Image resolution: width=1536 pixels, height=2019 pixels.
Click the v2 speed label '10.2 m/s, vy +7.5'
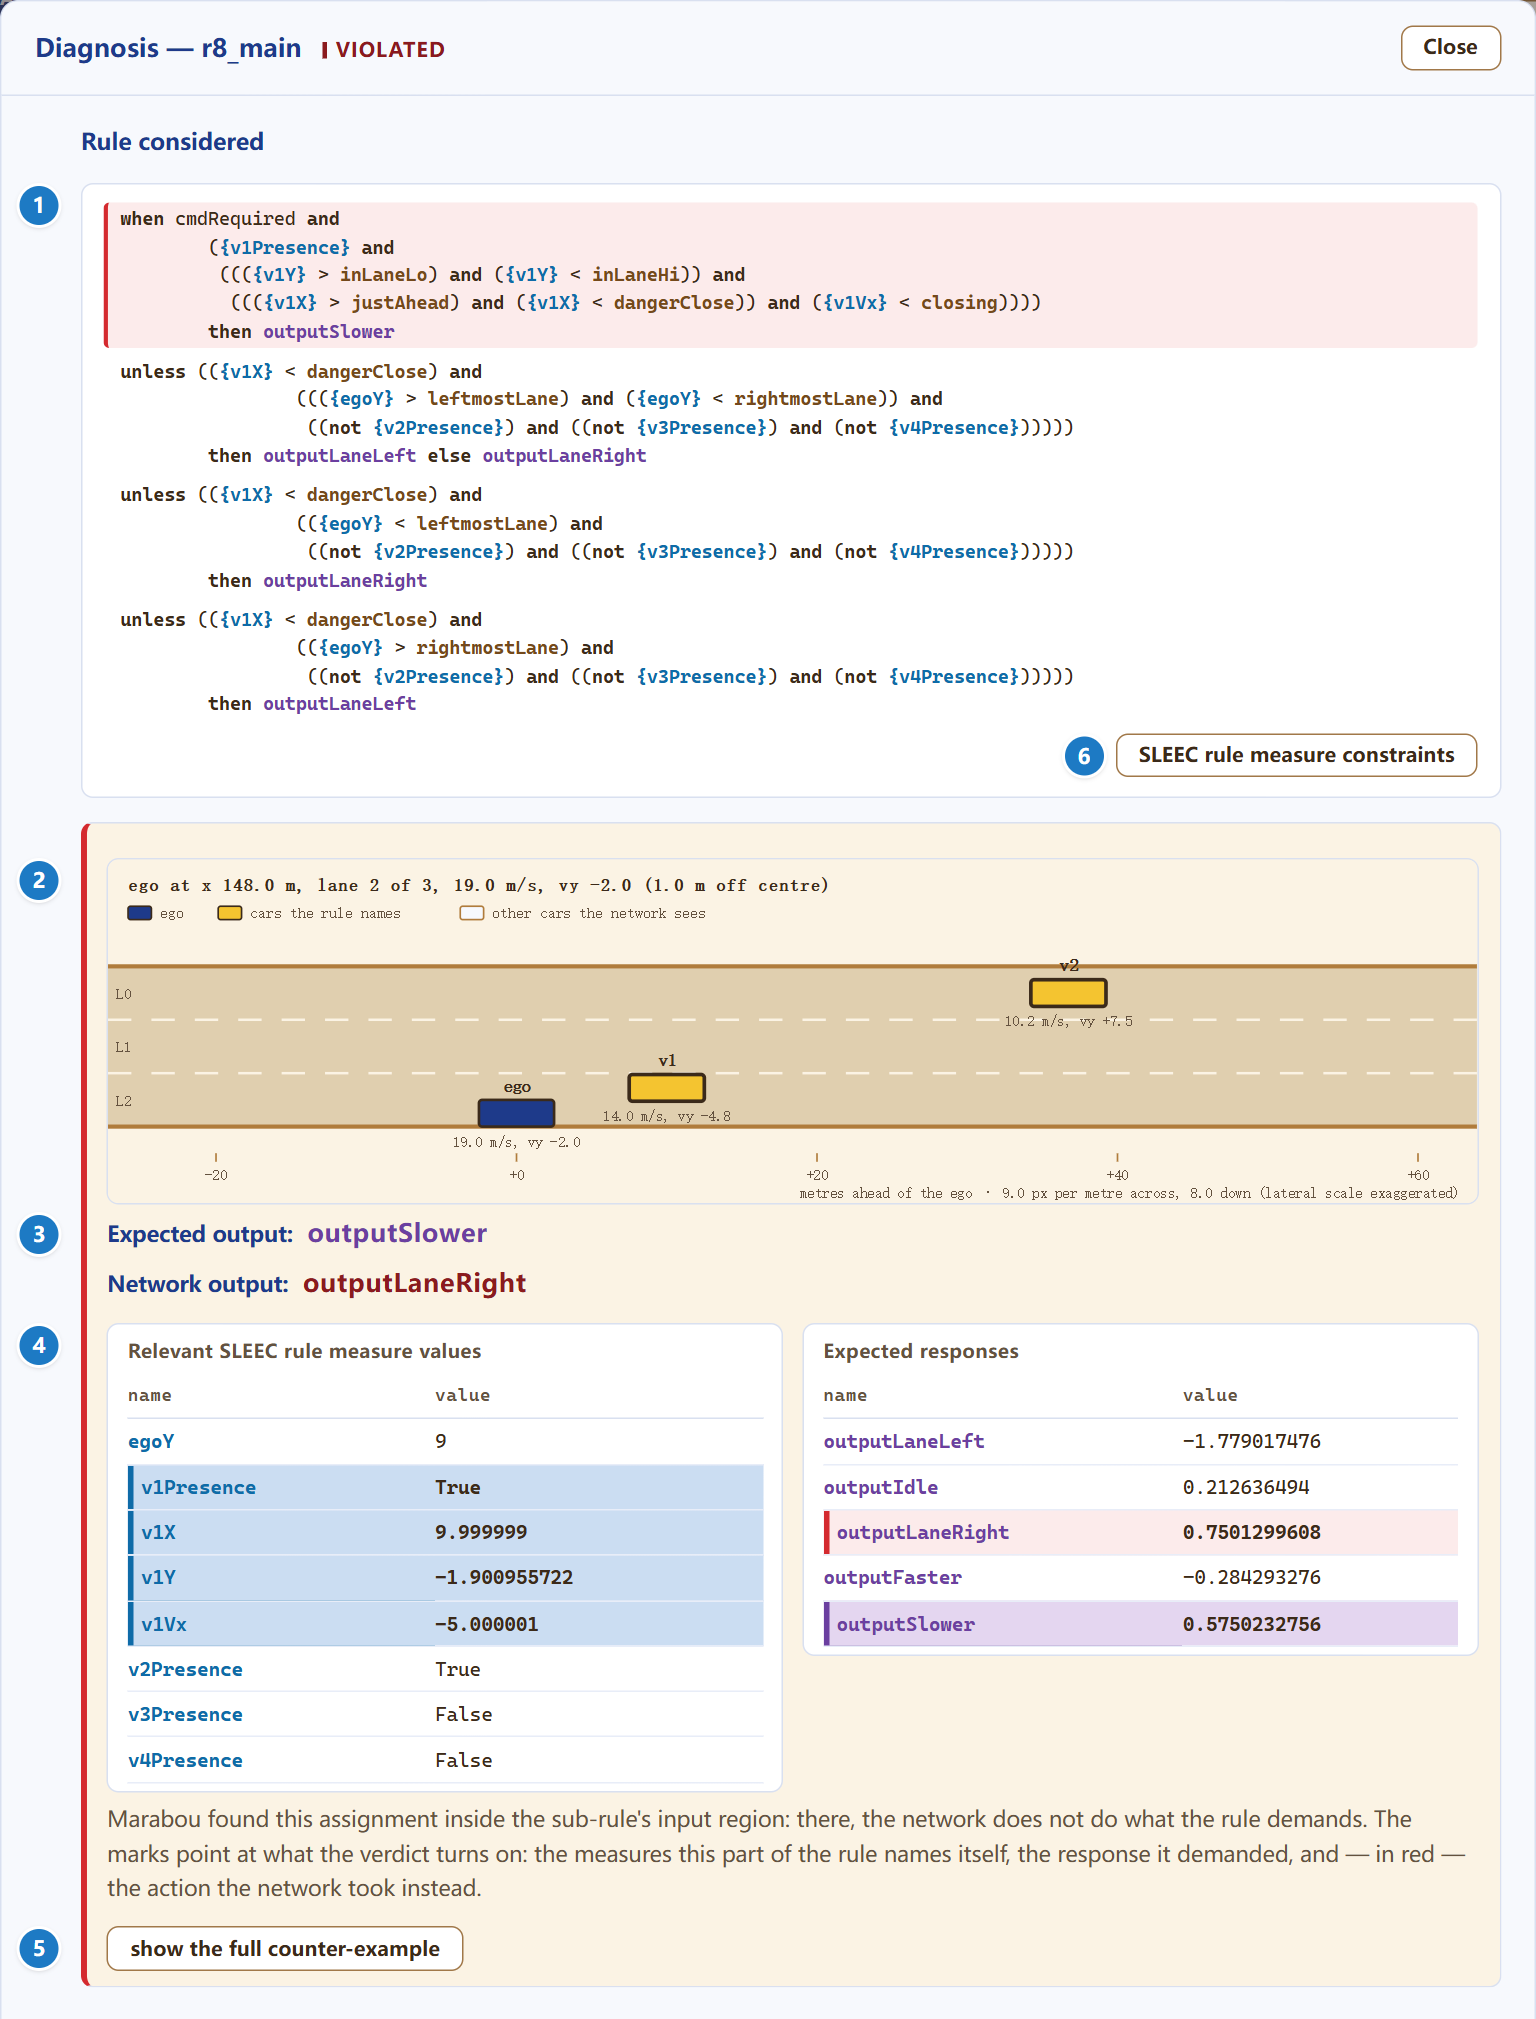click(1068, 1021)
